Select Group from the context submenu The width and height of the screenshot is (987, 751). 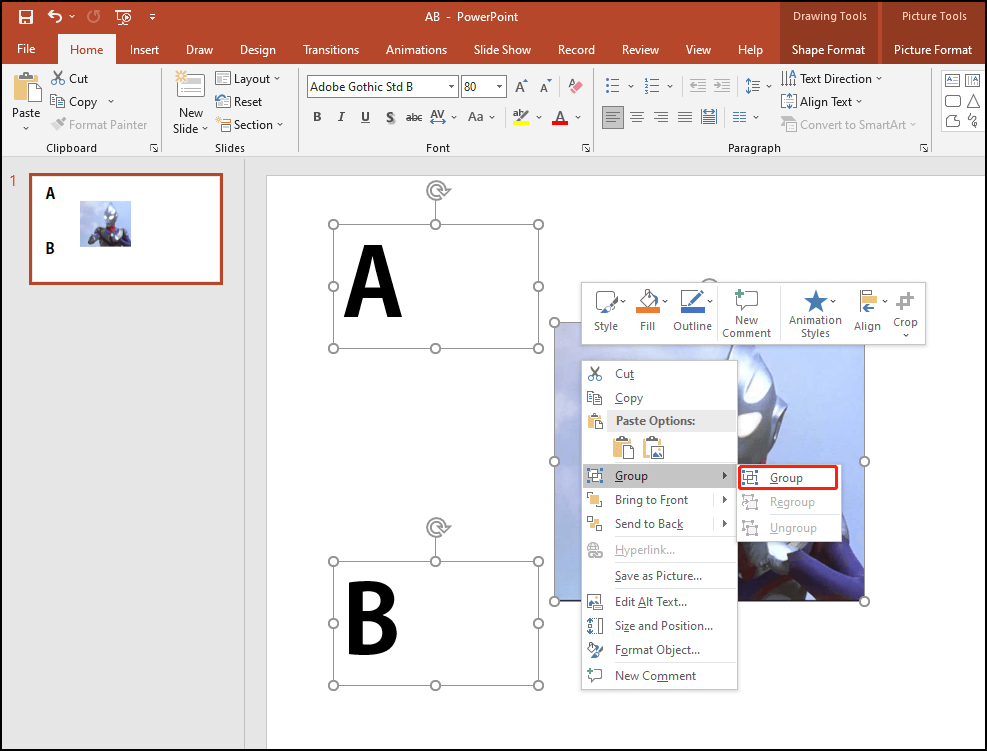pyautogui.click(x=787, y=477)
